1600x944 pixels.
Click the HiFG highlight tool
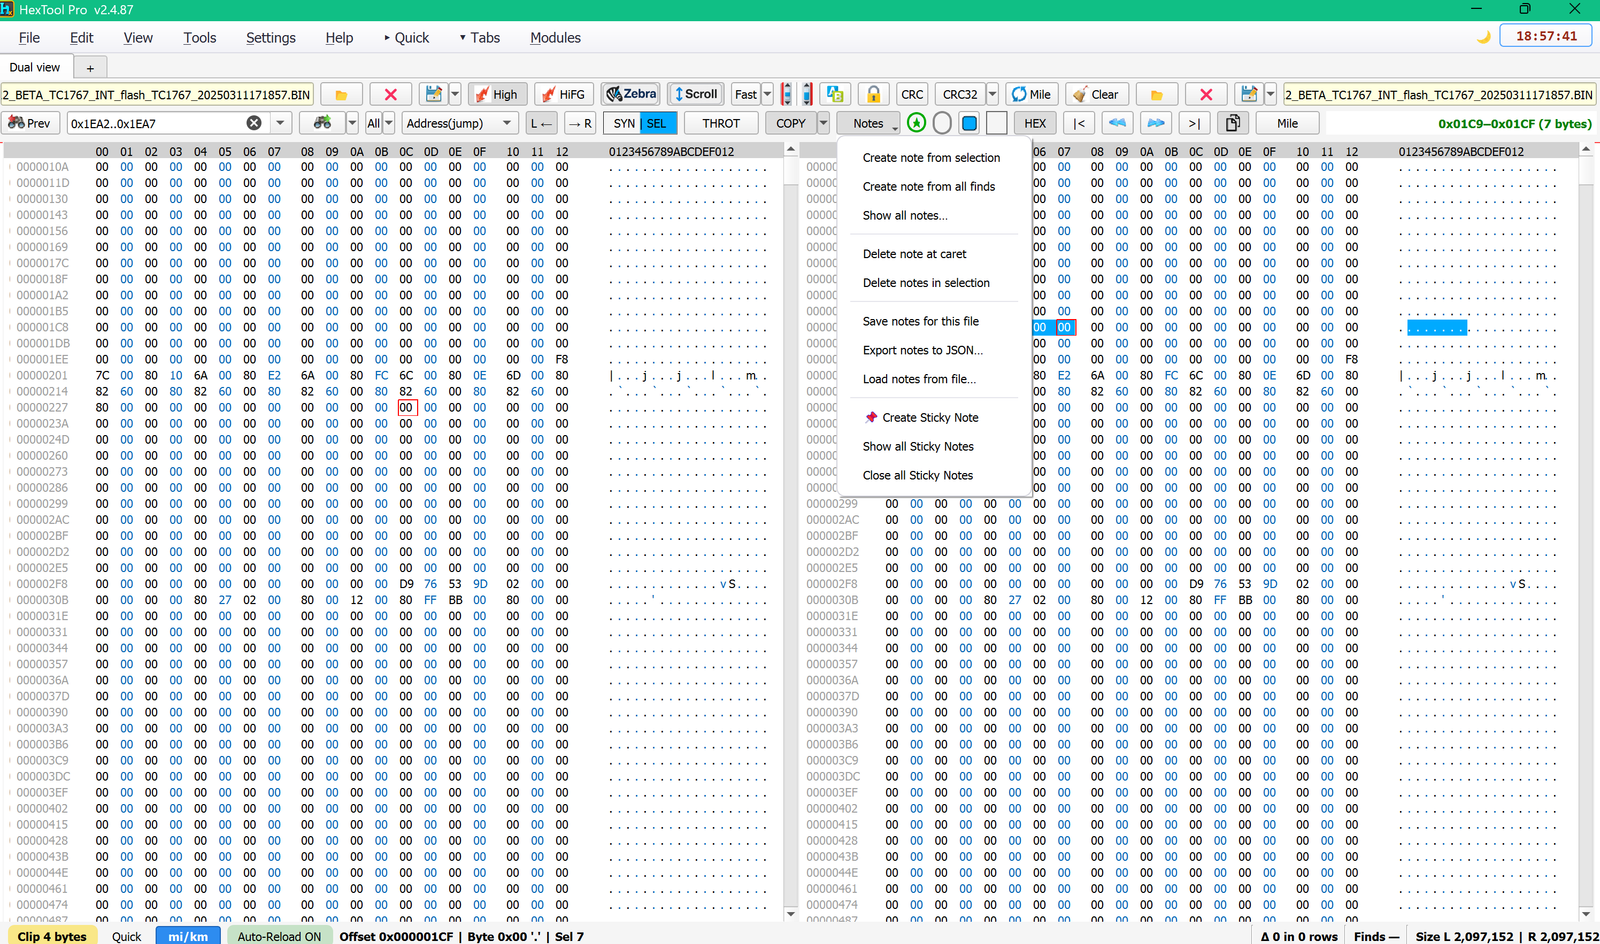(563, 94)
